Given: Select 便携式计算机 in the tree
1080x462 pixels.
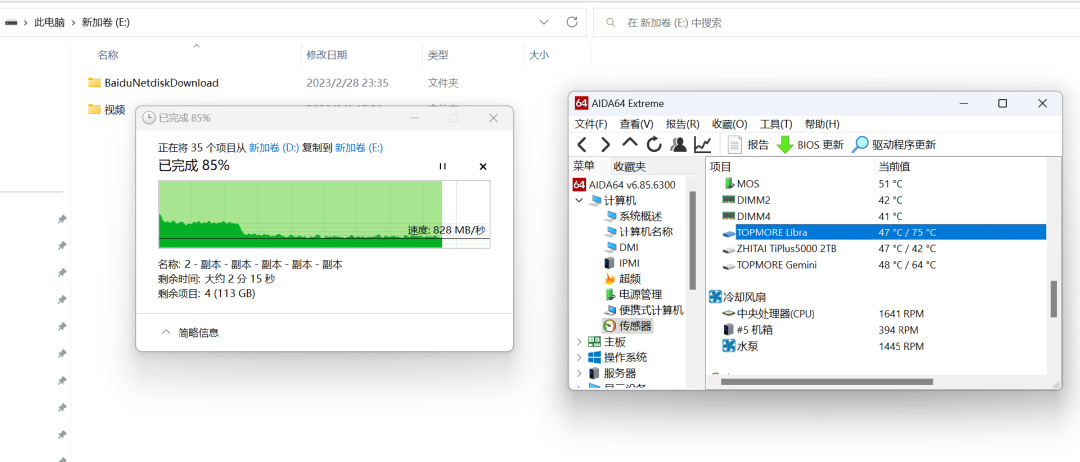Looking at the screenshot, I should (643, 310).
